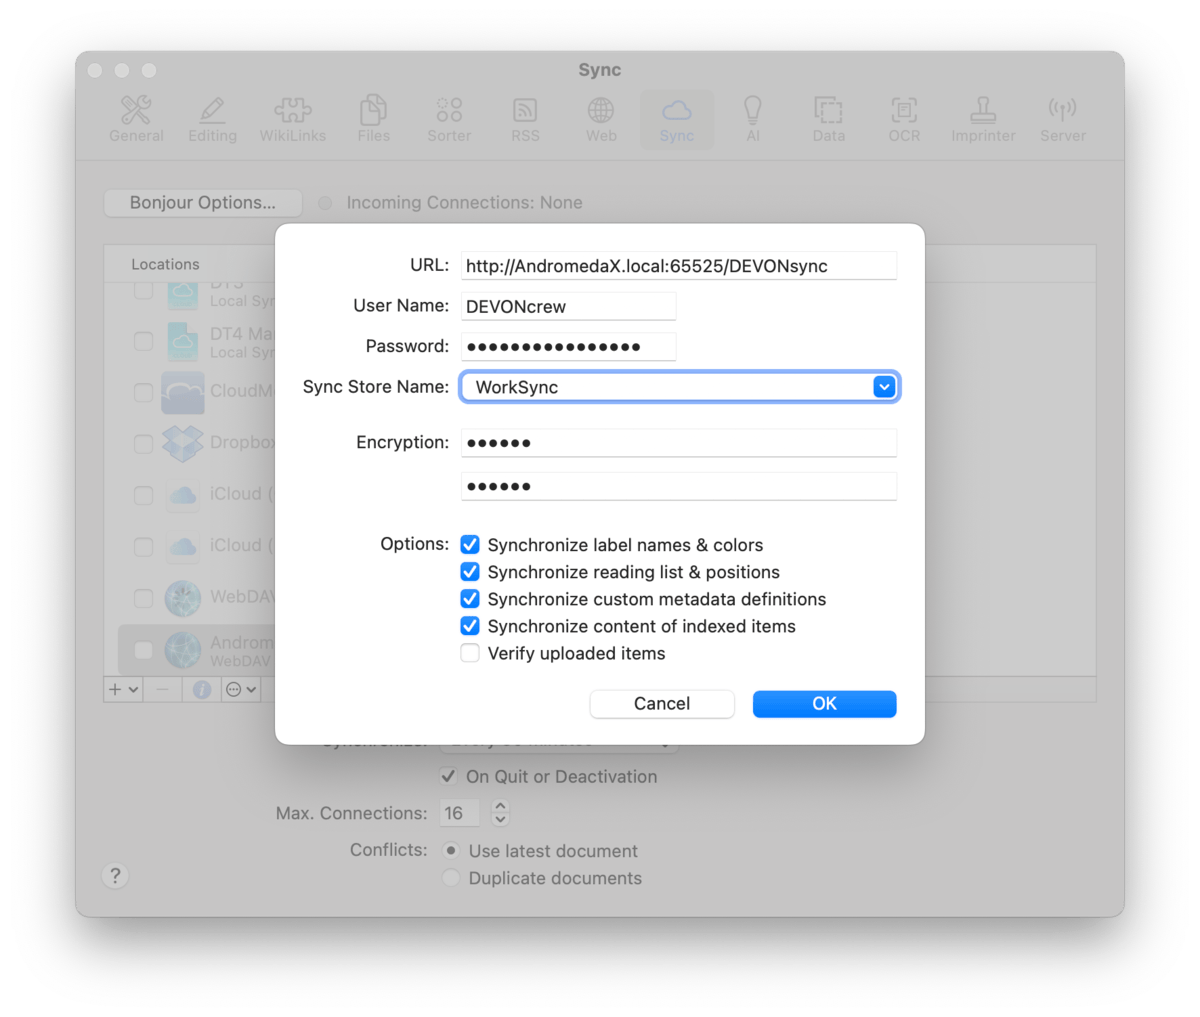
Task: Switch to the Web preferences tab
Action: click(601, 120)
